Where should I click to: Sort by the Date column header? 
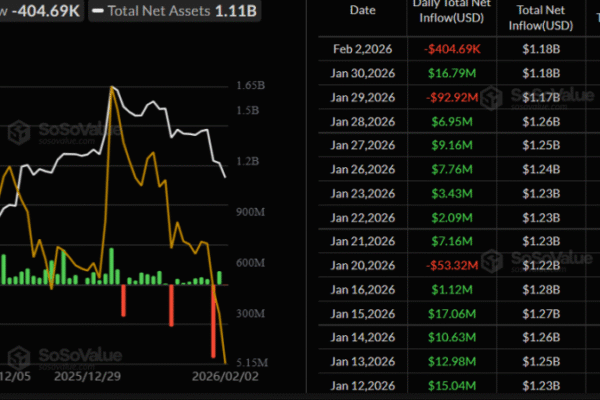point(364,10)
